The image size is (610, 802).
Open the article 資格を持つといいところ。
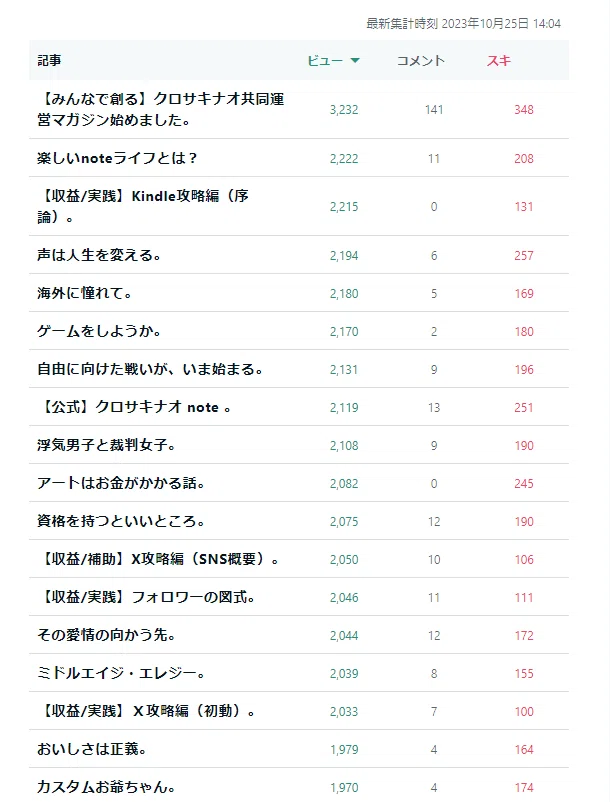(x=121, y=521)
